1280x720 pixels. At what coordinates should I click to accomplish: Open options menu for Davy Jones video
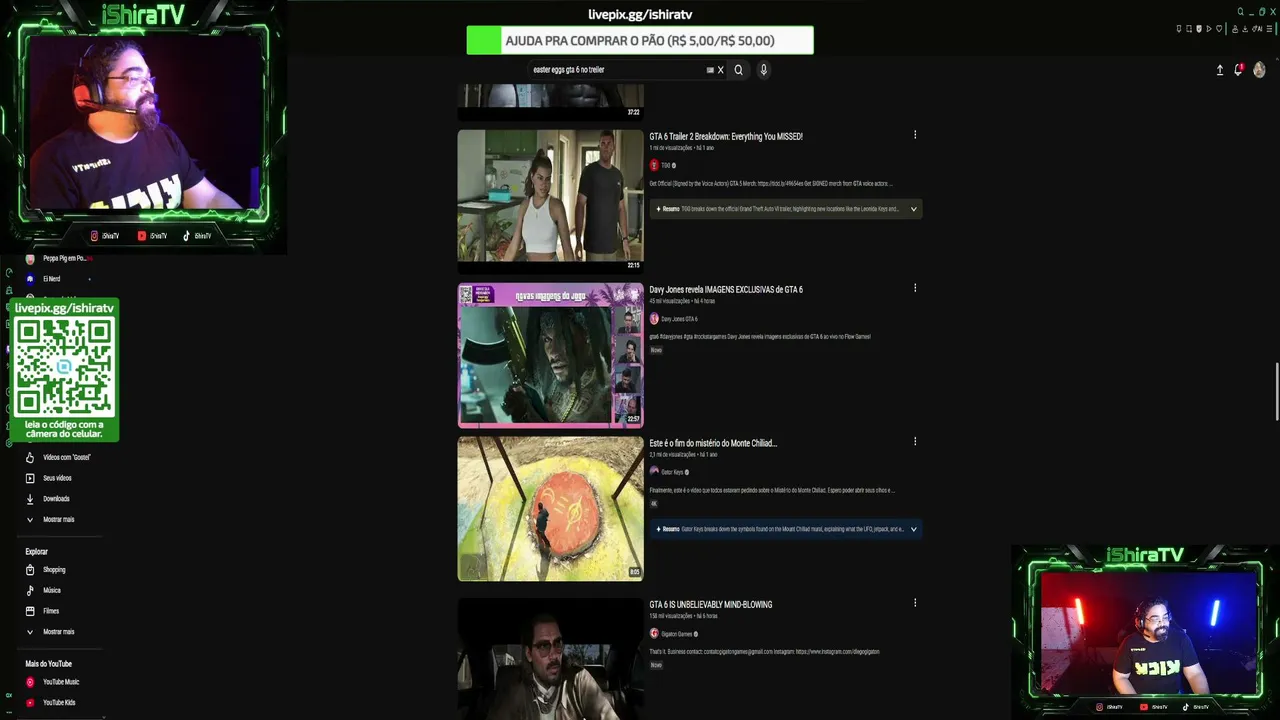click(915, 288)
